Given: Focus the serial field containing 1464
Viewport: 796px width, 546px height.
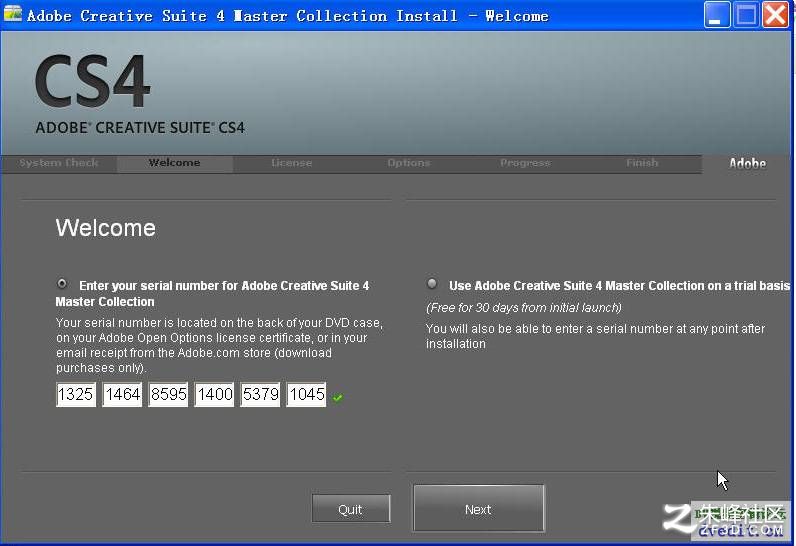Looking at the screenshot, I should (122, 394).
